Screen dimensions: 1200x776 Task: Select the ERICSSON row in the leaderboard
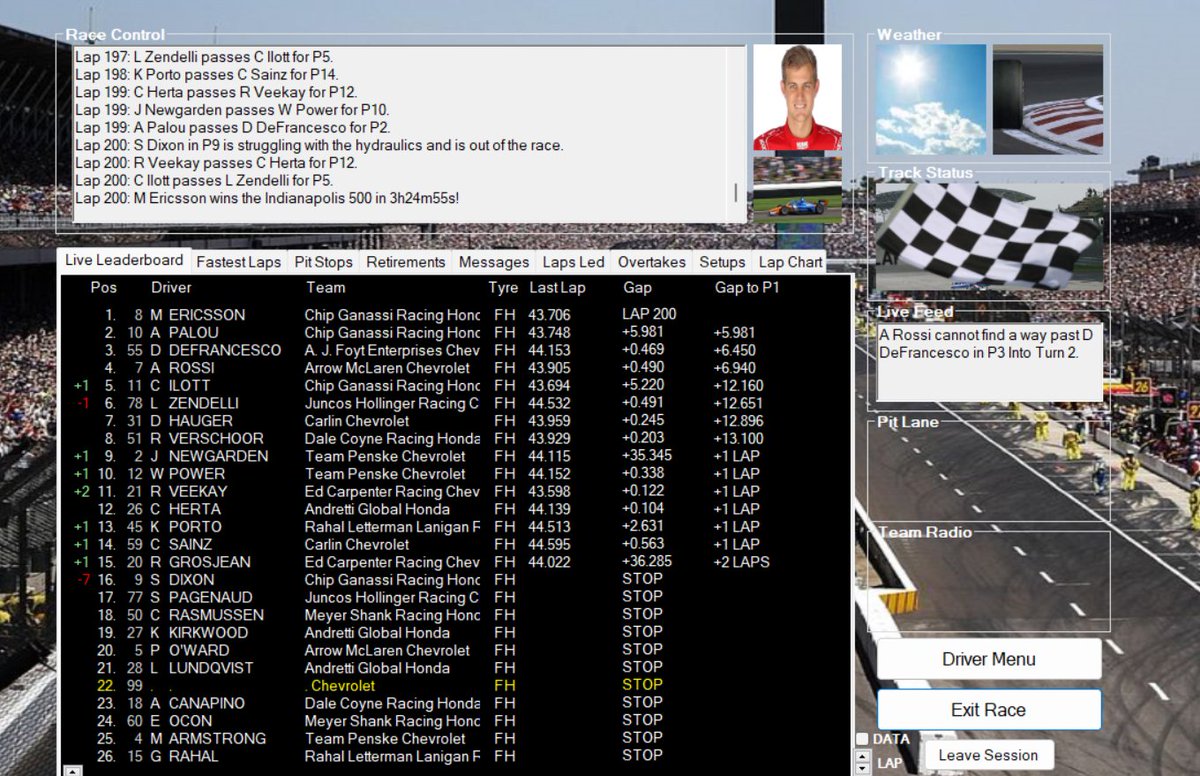pyautogui.click(x=455, y=315)
